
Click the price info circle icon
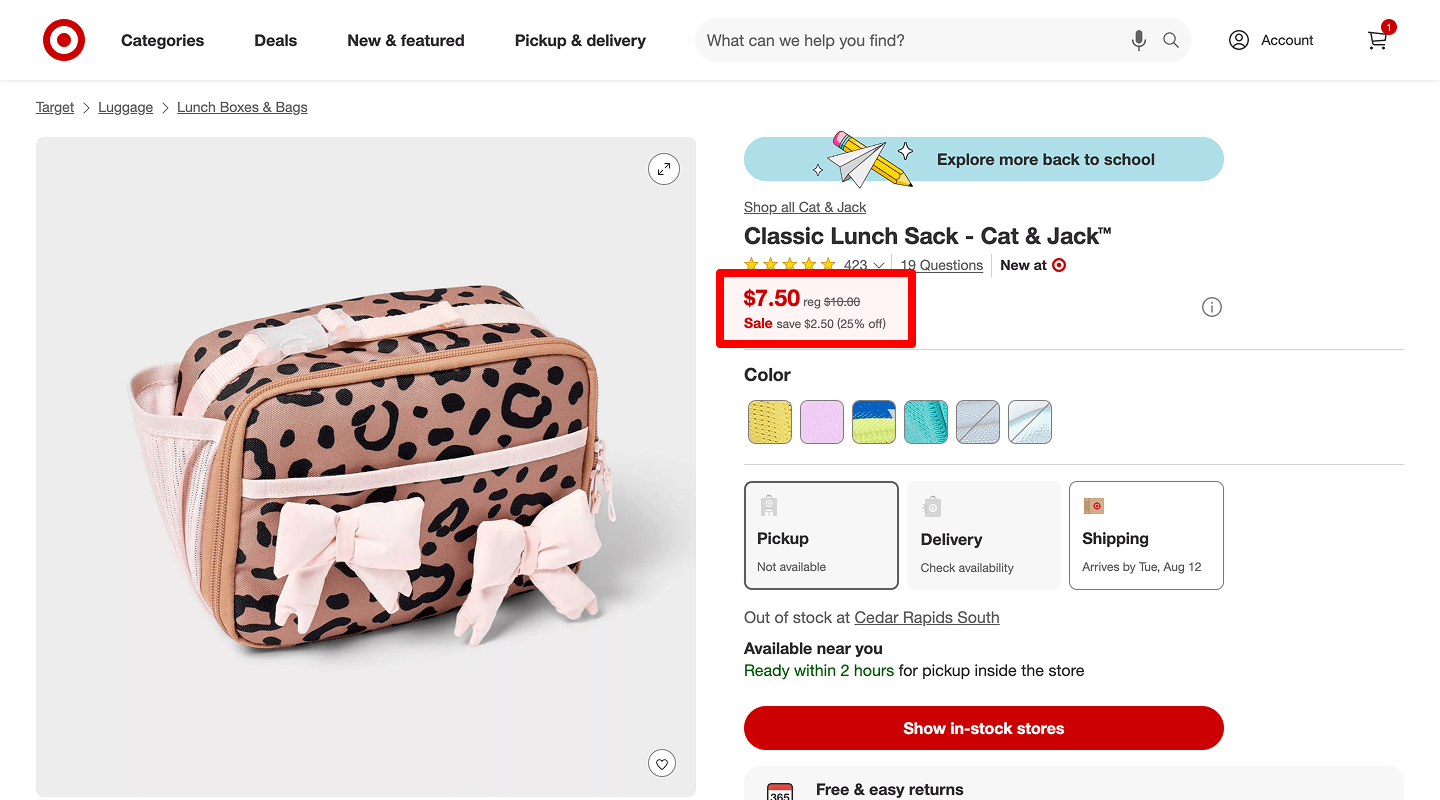point(1211,307)
